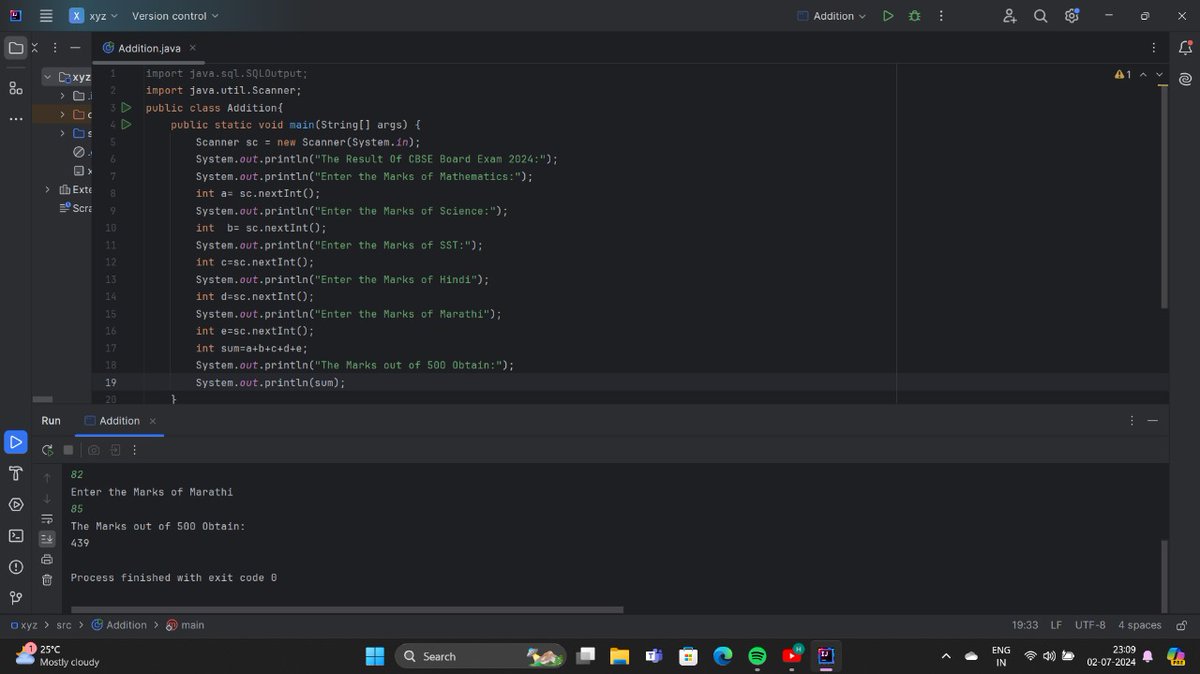
Task: Collapse the xyz project root node
Action: click(48, 77)
